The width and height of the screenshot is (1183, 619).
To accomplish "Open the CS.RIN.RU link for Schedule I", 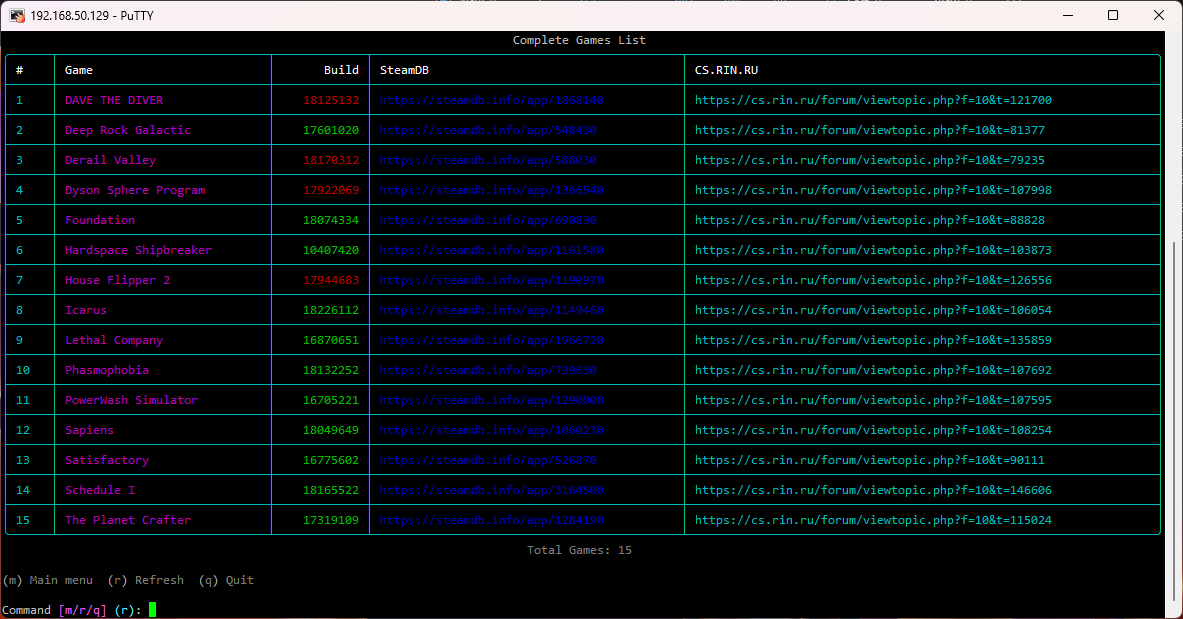I will [873, 490].
